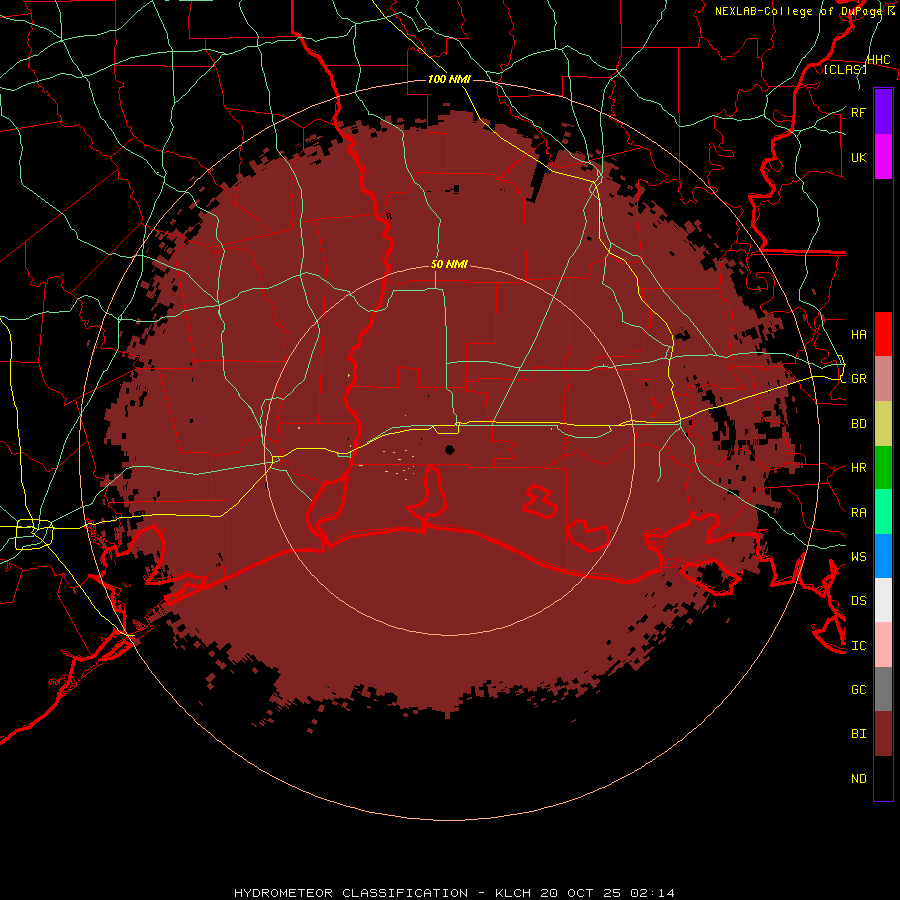Select the WS blue legend swatch
The height and width of the screenshot is (900, 900).
pyautogui.click(x=883, y=556)
